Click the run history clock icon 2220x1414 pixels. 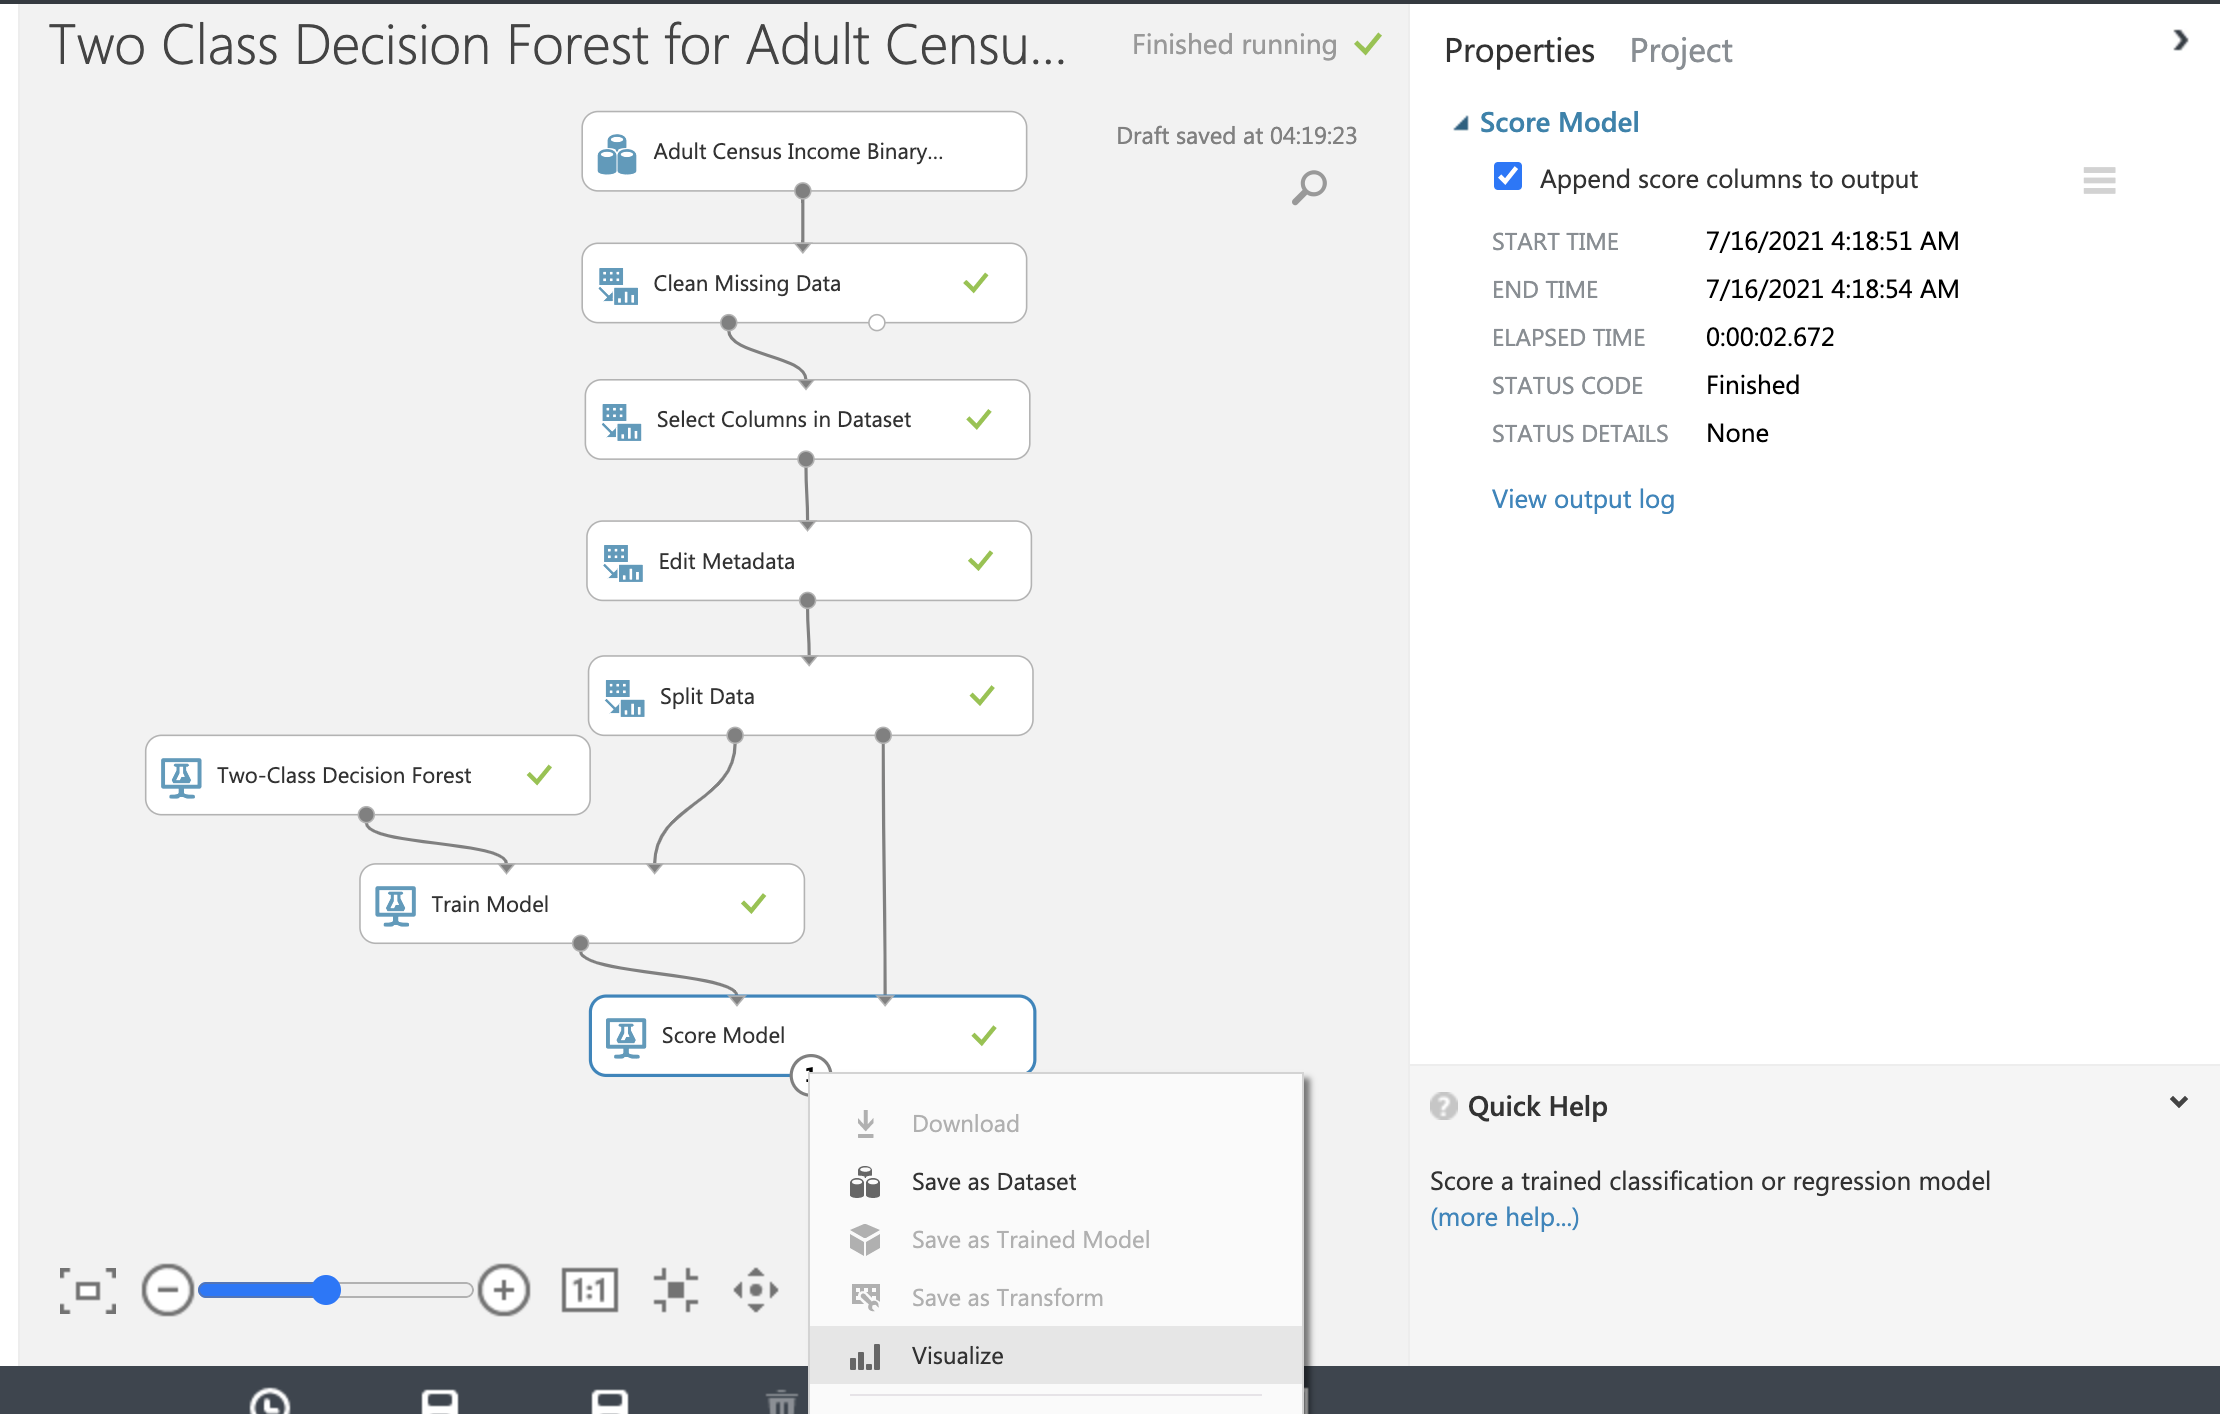coord(270,1404)
